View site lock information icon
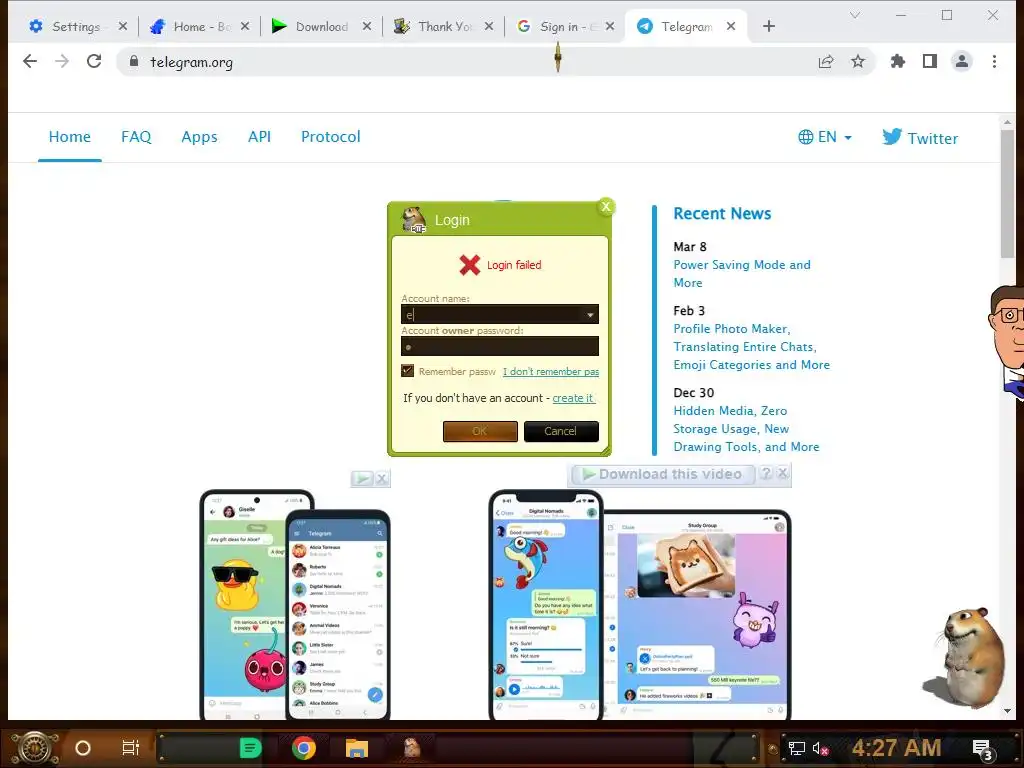Image resolution: width=1024 pixels, height=768 pixels. point(134,61)
